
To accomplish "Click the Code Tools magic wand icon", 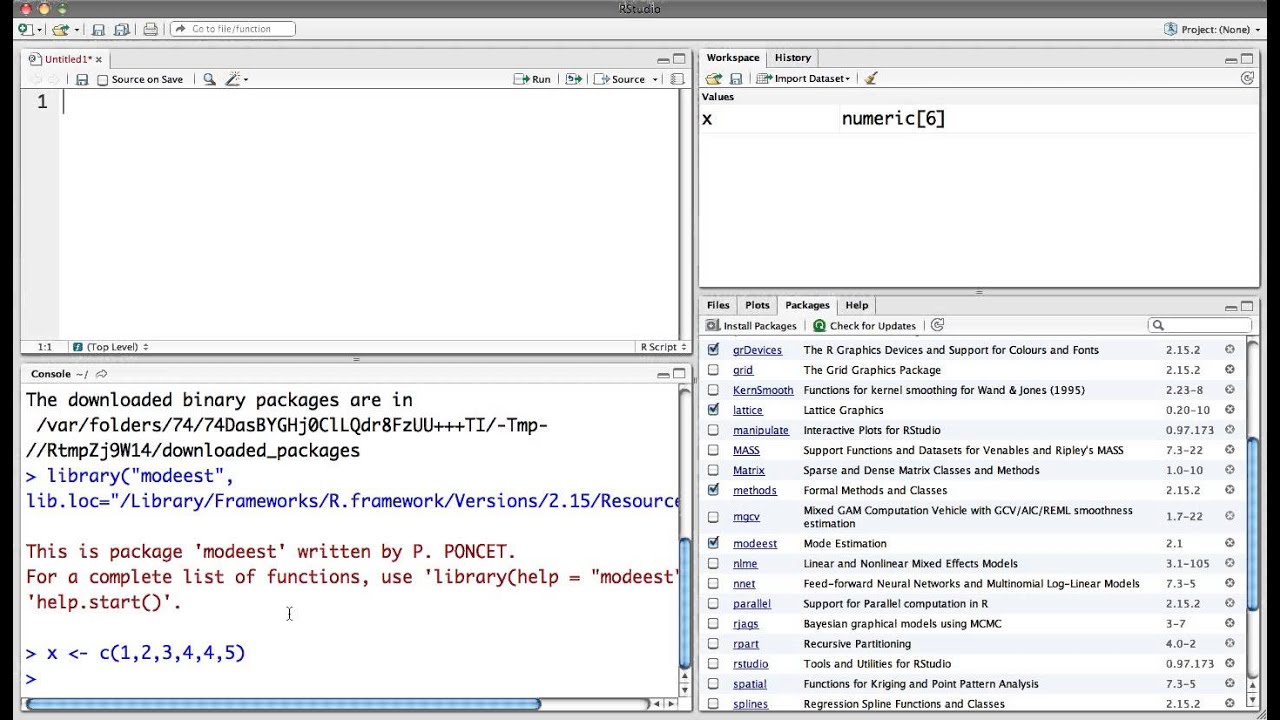I will click(x=233, y=79).
